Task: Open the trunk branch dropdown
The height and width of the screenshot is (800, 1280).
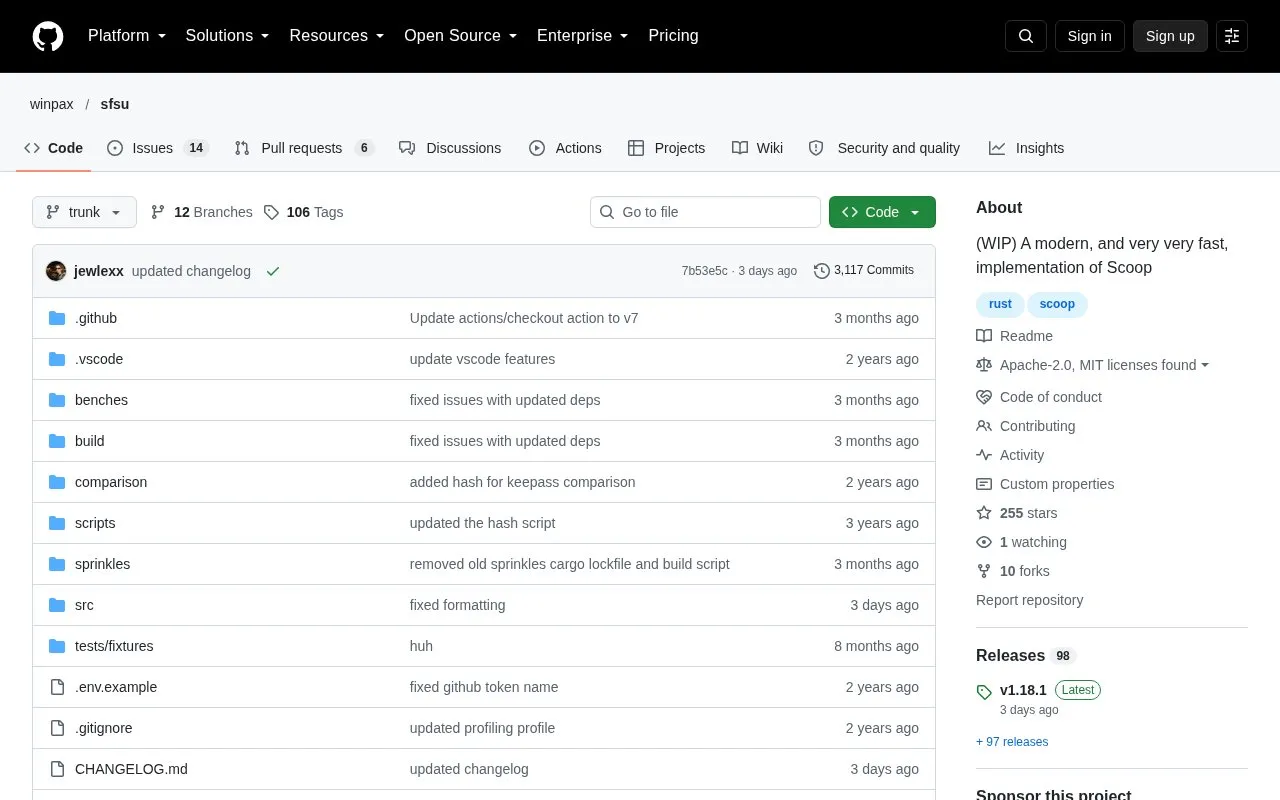Action: (x=84, y=212)
